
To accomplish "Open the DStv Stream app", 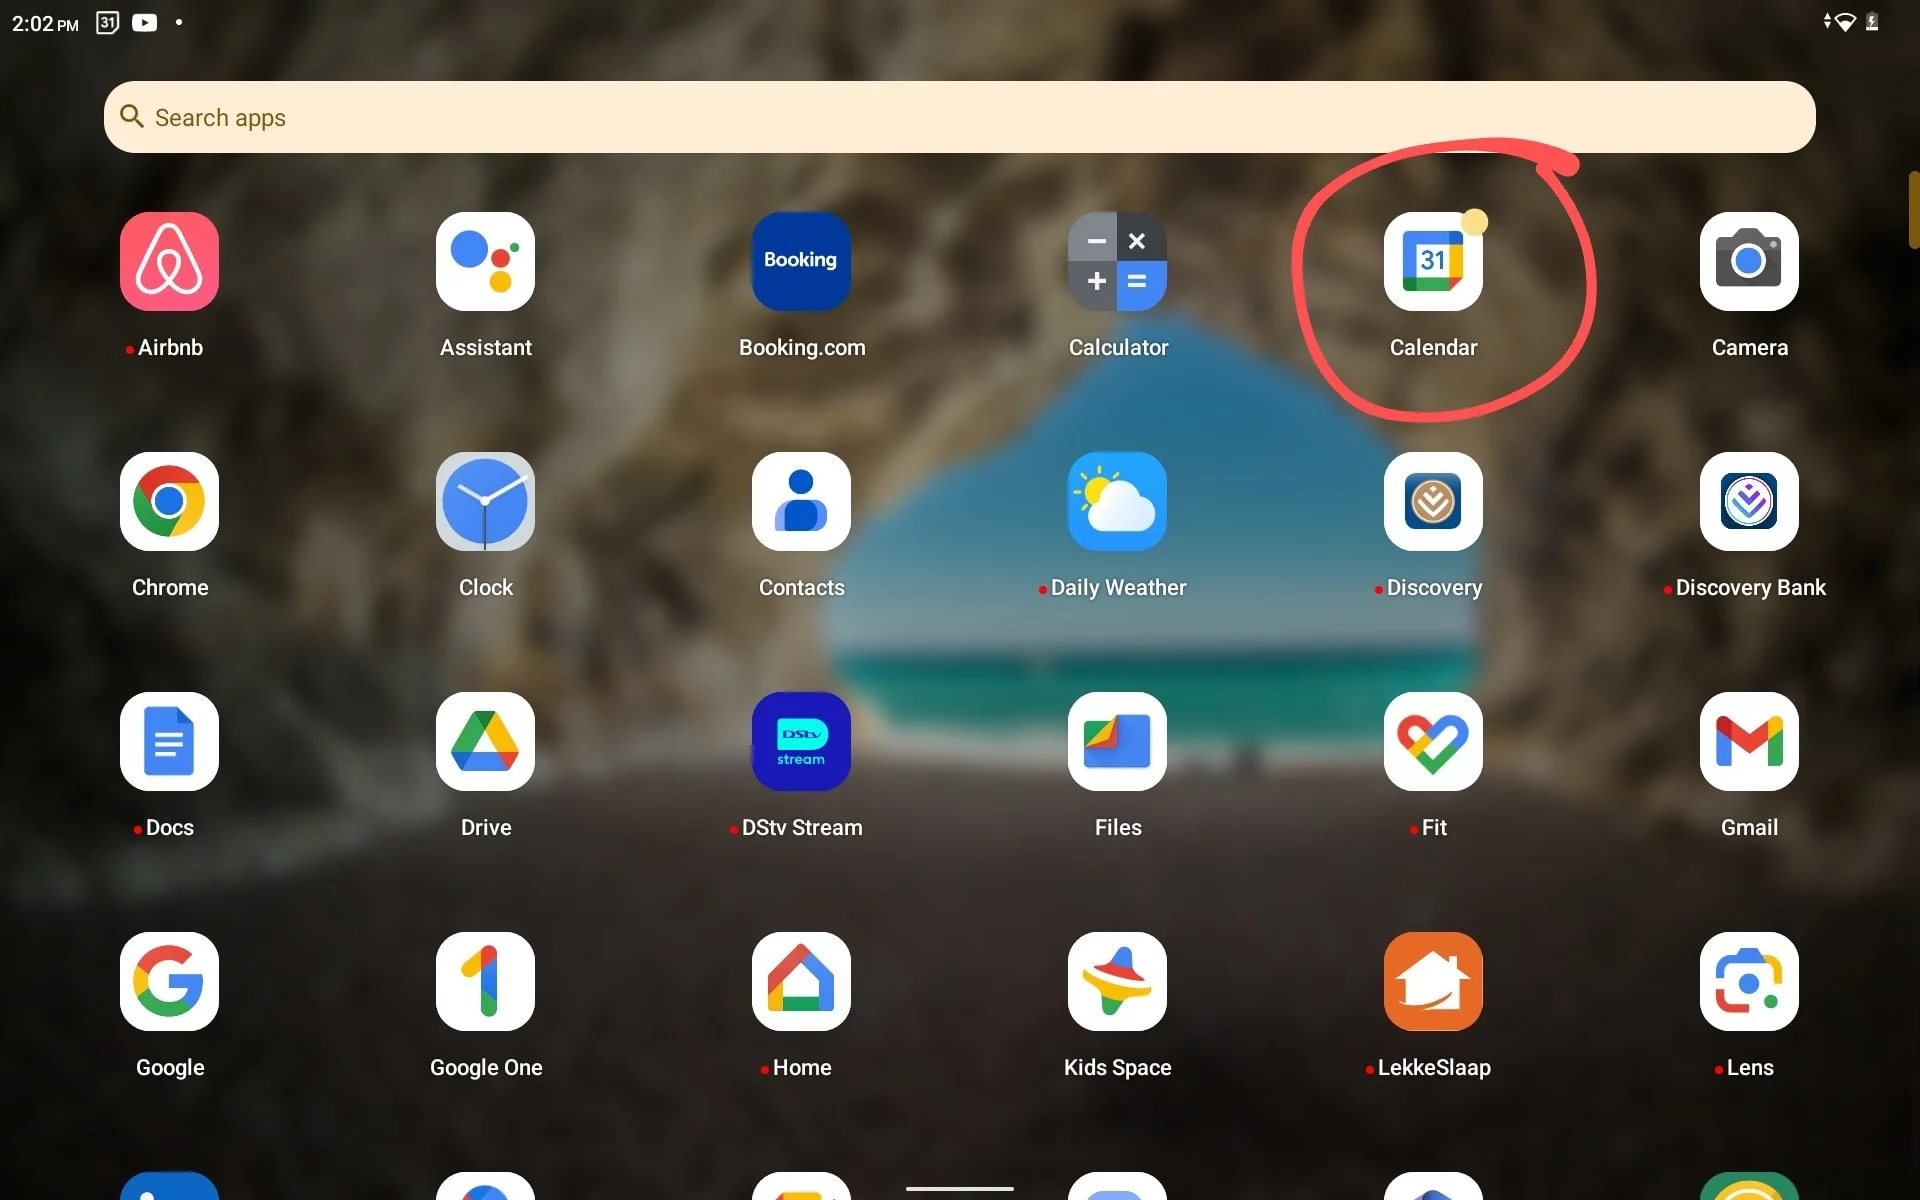I will click(x=802, y=741).
